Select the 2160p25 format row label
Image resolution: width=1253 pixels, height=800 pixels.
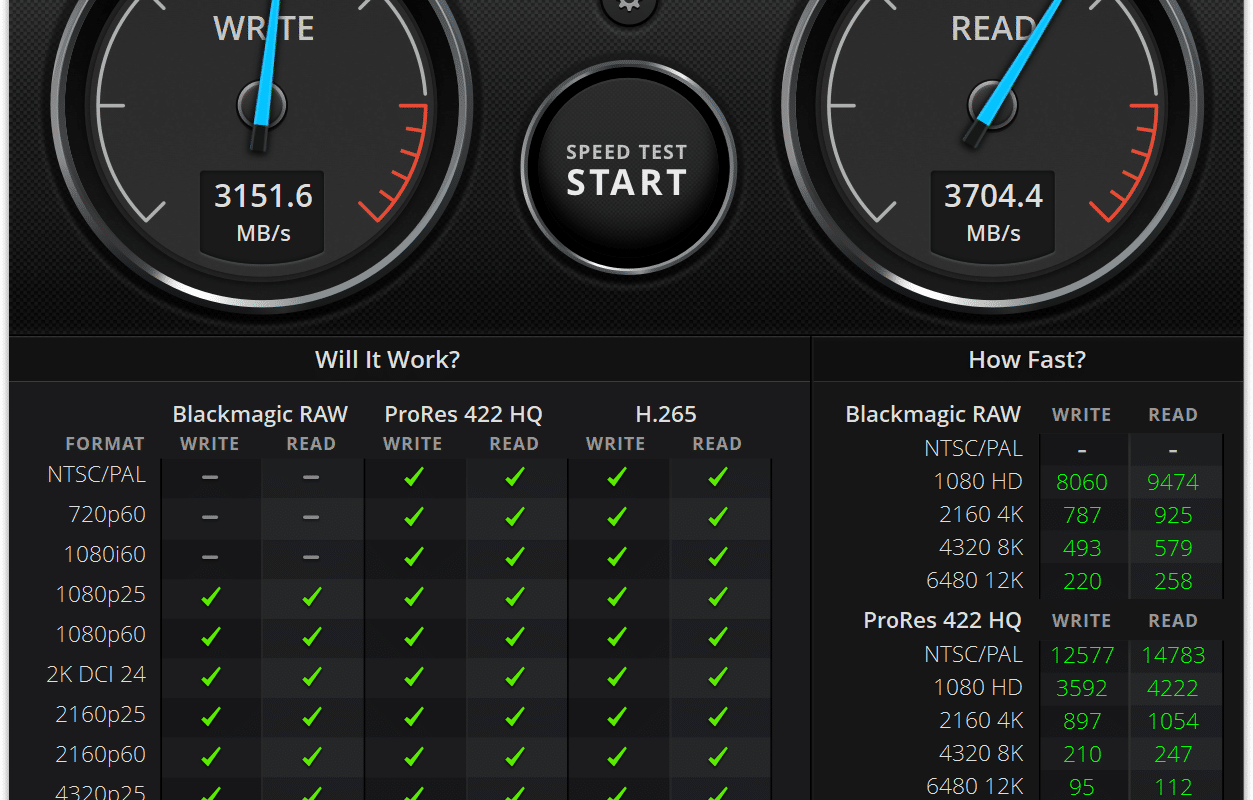101,715
